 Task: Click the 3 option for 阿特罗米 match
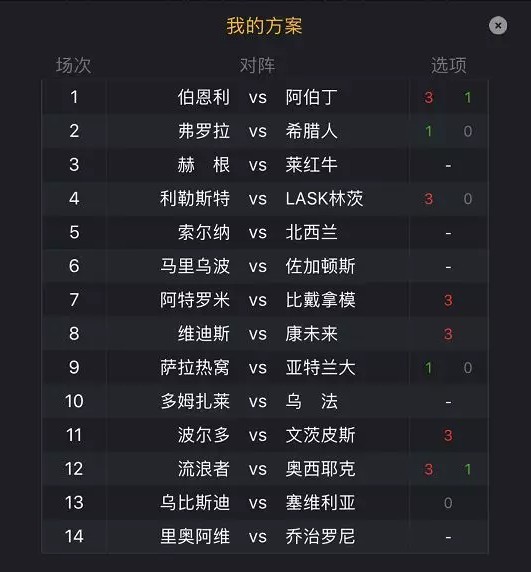pyautogui.click(x=448, y=300)
